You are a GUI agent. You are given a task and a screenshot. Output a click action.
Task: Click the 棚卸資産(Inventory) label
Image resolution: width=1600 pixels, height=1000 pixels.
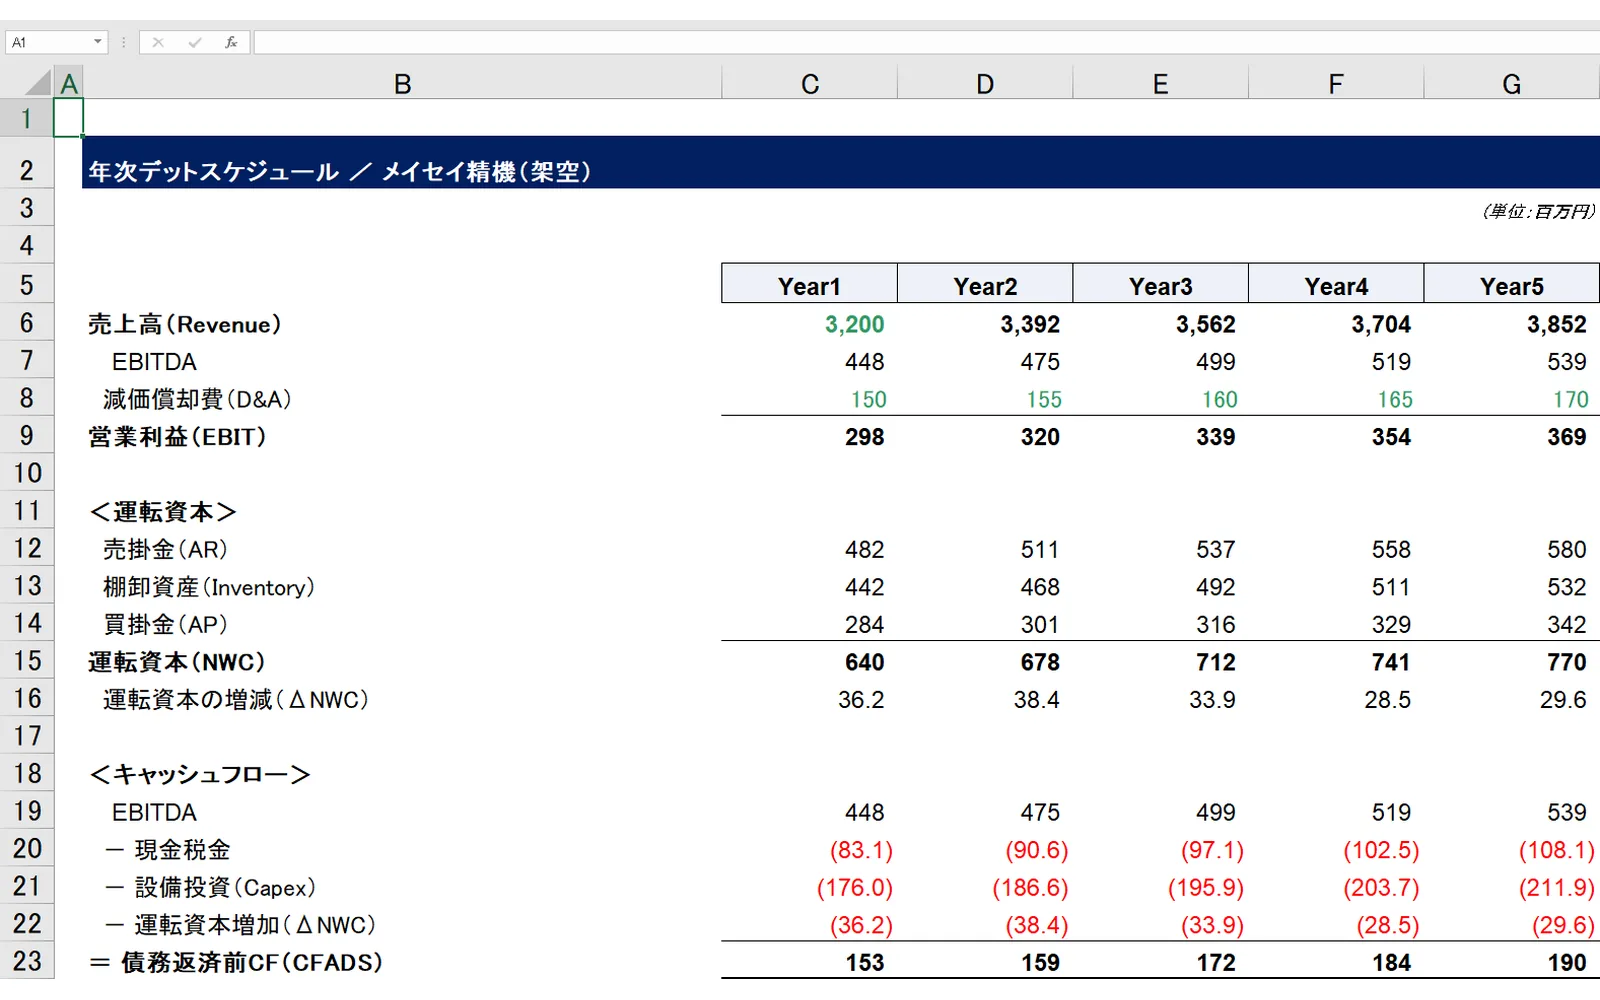(208, 587)
